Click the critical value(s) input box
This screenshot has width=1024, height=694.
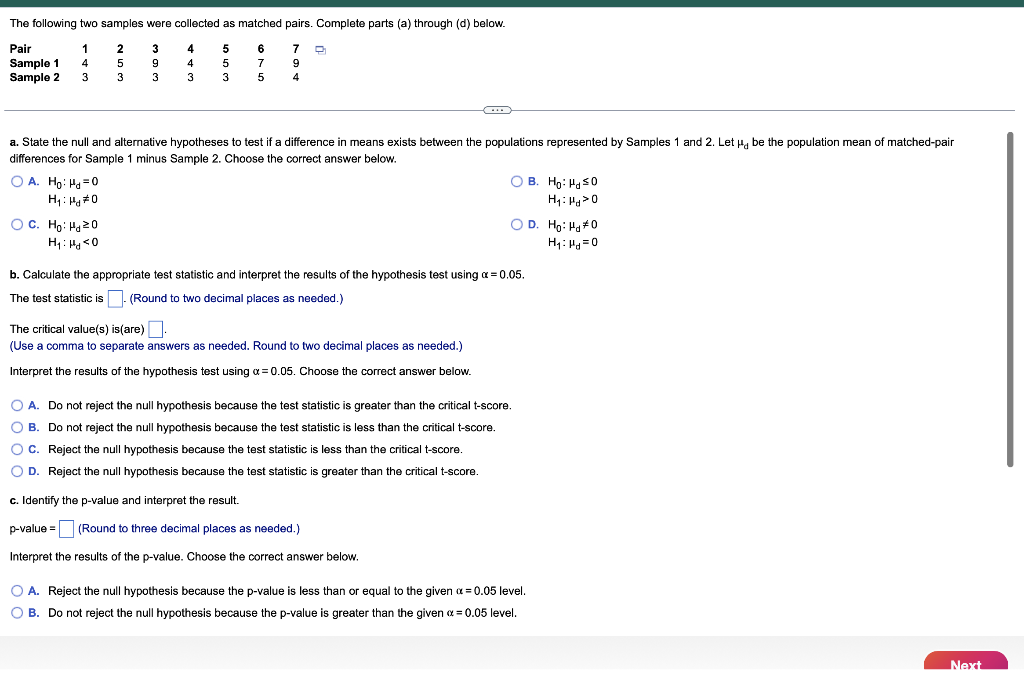[155, 330]
